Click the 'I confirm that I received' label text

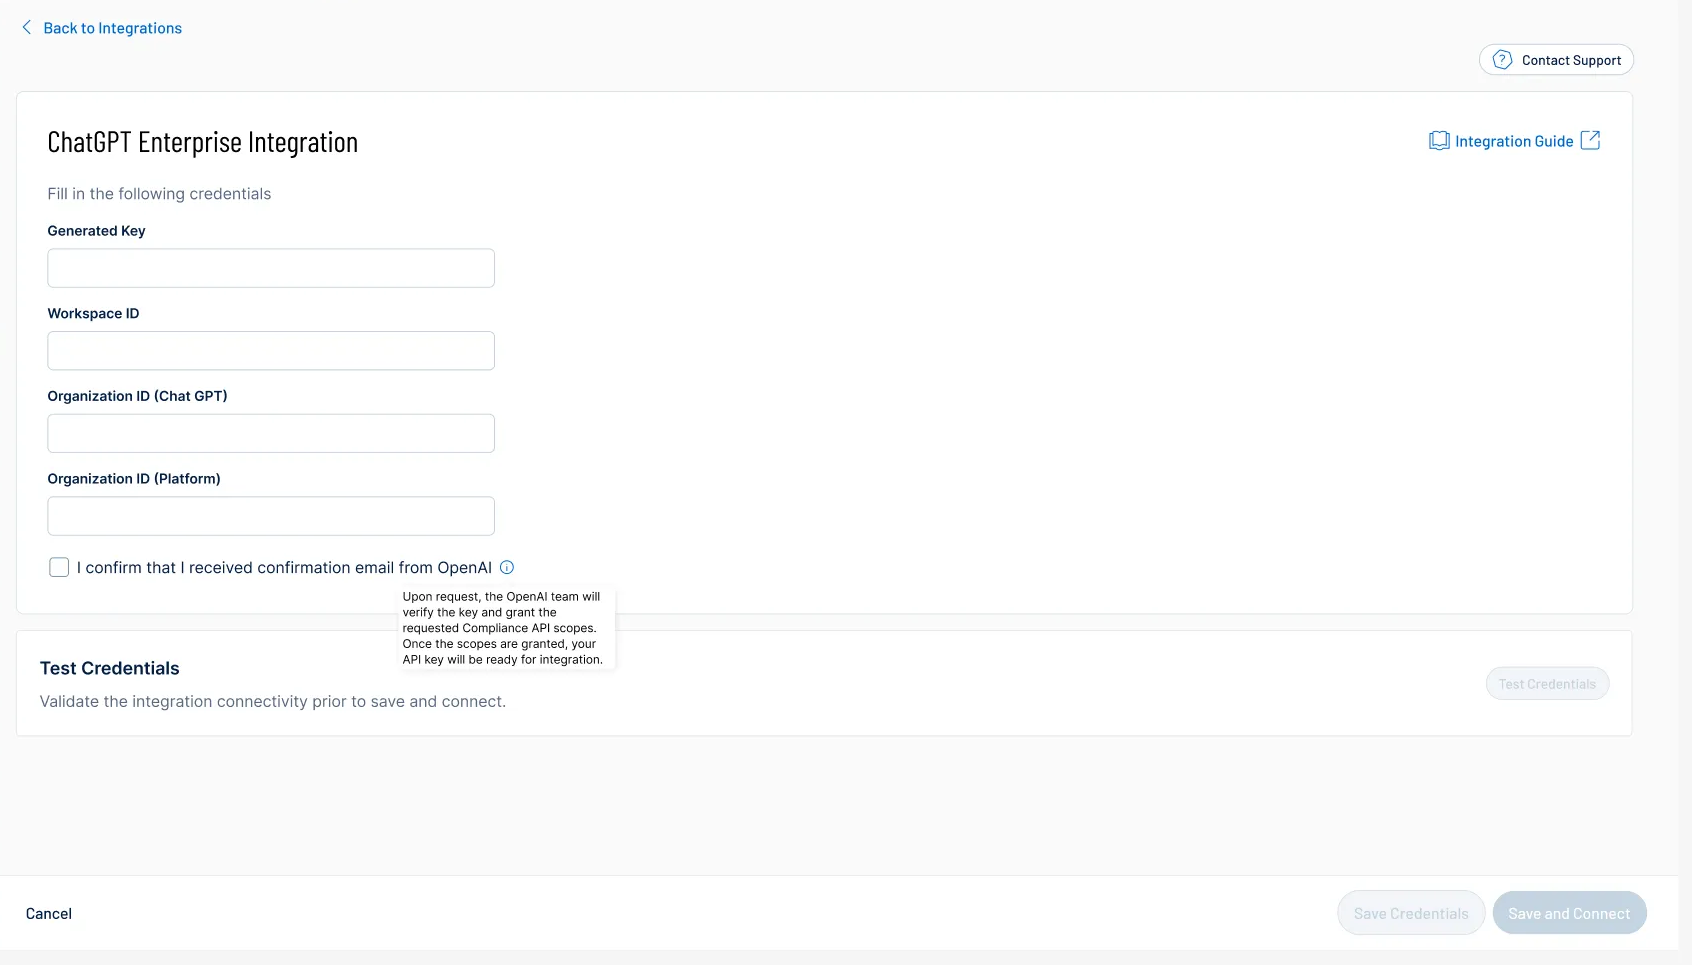[x=284, y=568]
